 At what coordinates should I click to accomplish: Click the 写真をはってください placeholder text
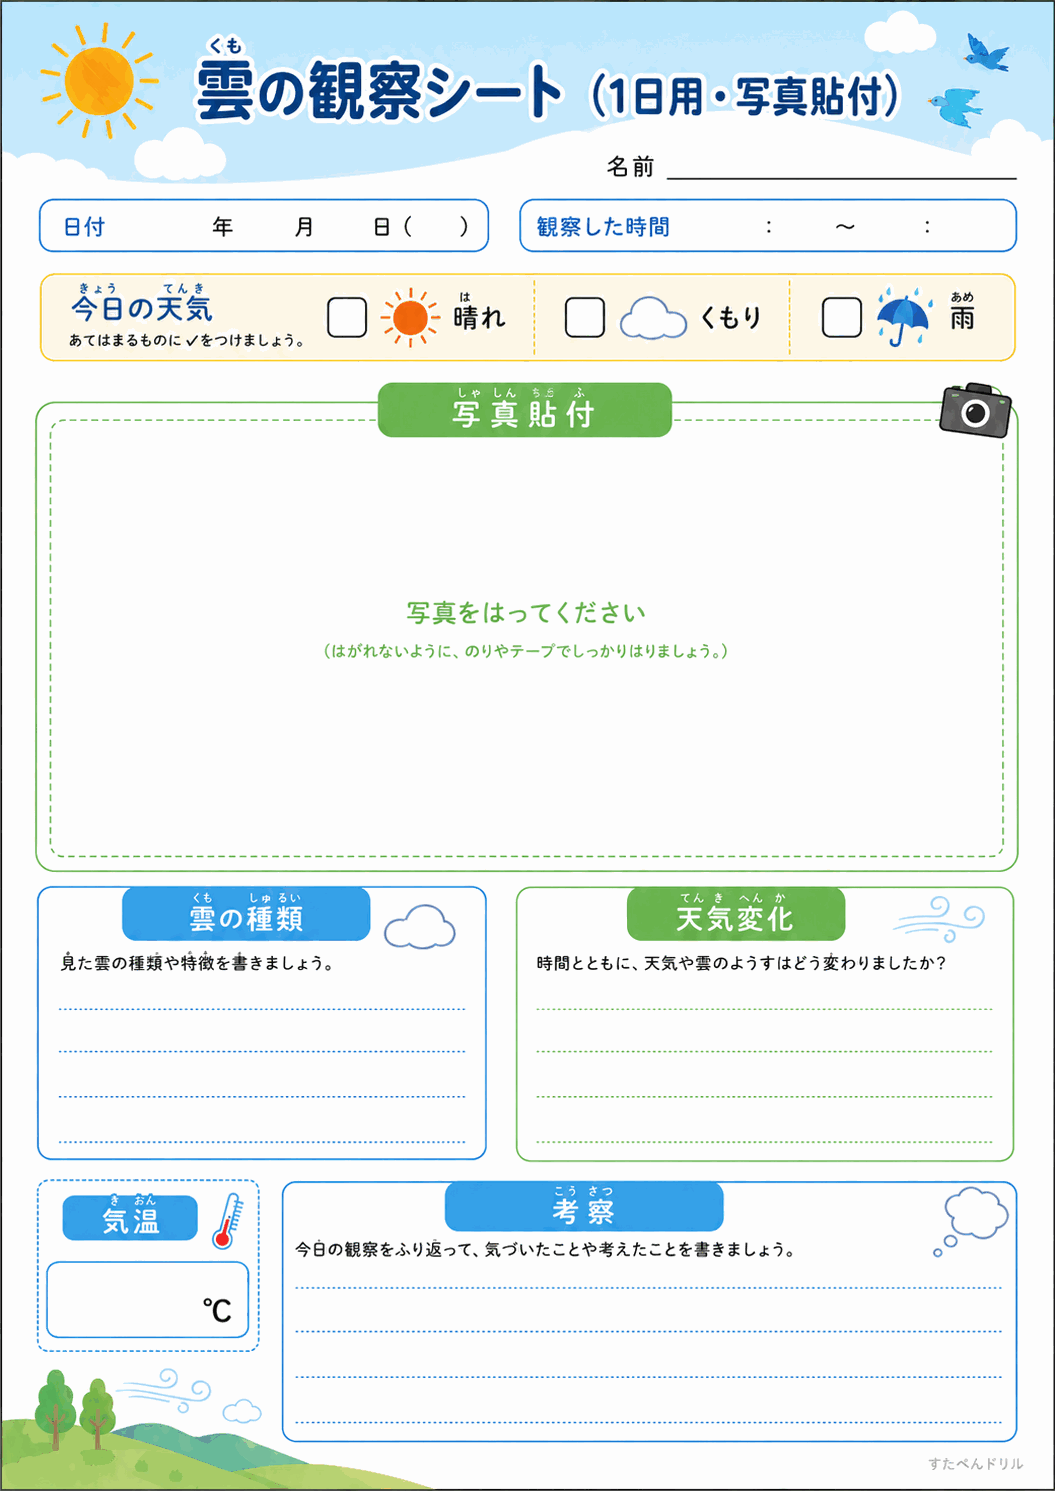(x=526, y=612)
